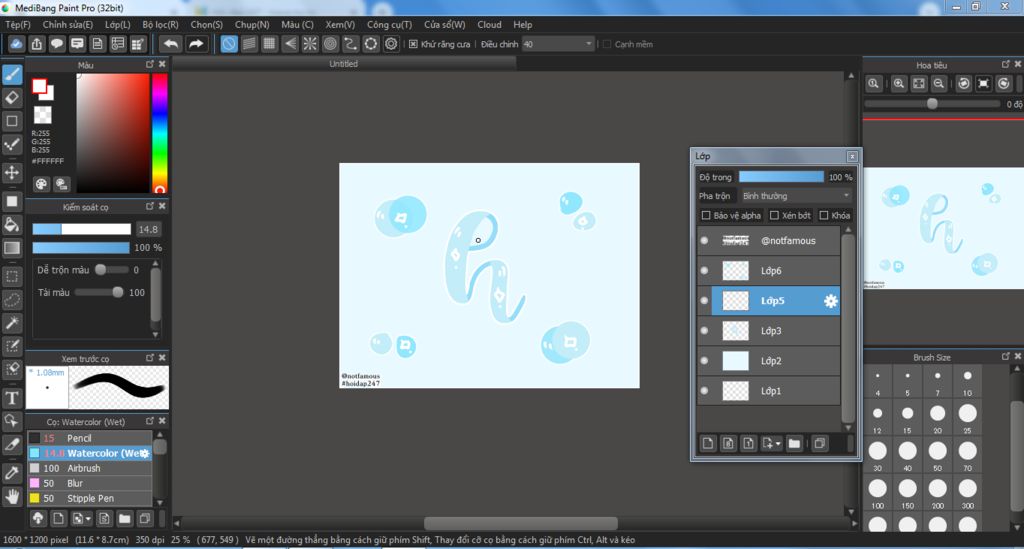
Task: Open color palette icon under color panel
Action: (x=41, y=184)
